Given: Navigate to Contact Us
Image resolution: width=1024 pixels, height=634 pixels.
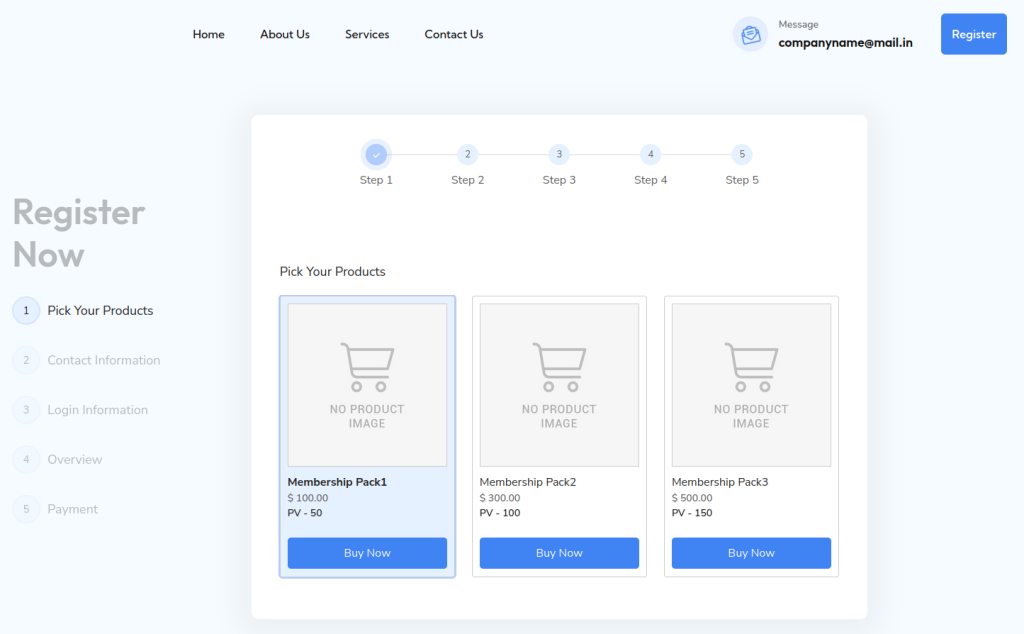Looking at the screenshot, I should (x=454, y=34).
